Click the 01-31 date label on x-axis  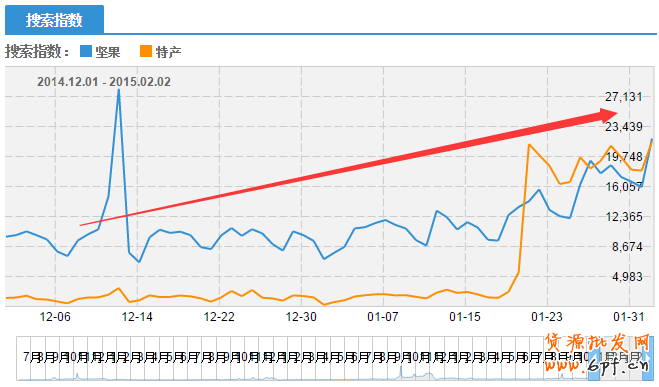point(628,317)
